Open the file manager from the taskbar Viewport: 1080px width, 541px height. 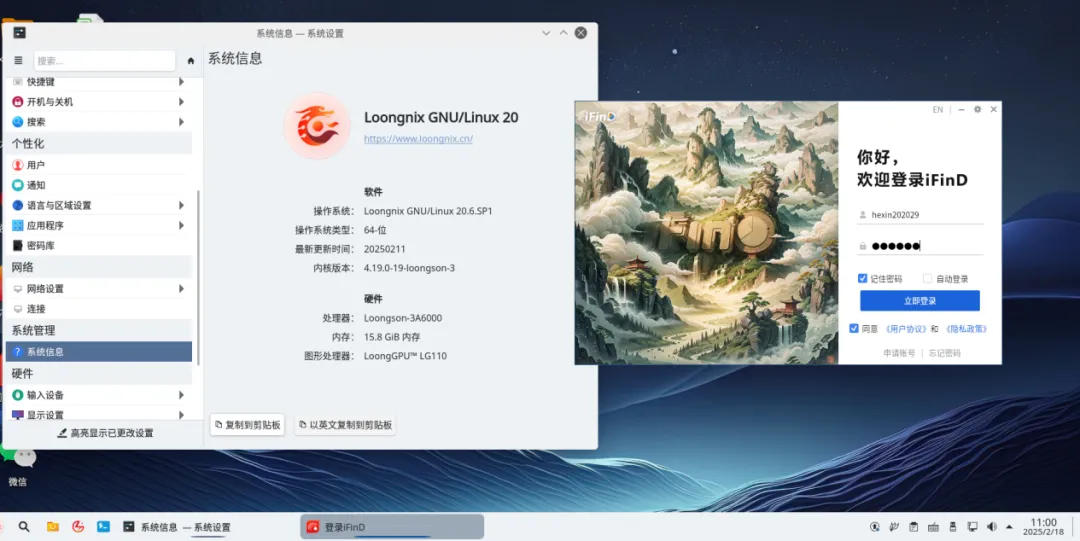click(x=52, y=527)
